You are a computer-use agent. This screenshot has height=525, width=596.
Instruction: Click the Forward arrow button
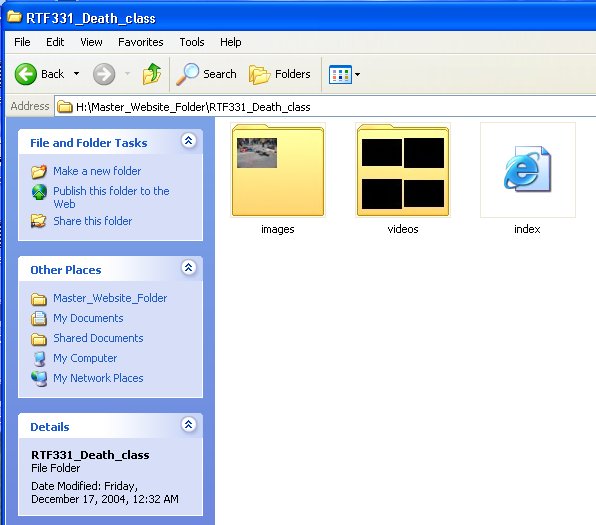[104, 74]
